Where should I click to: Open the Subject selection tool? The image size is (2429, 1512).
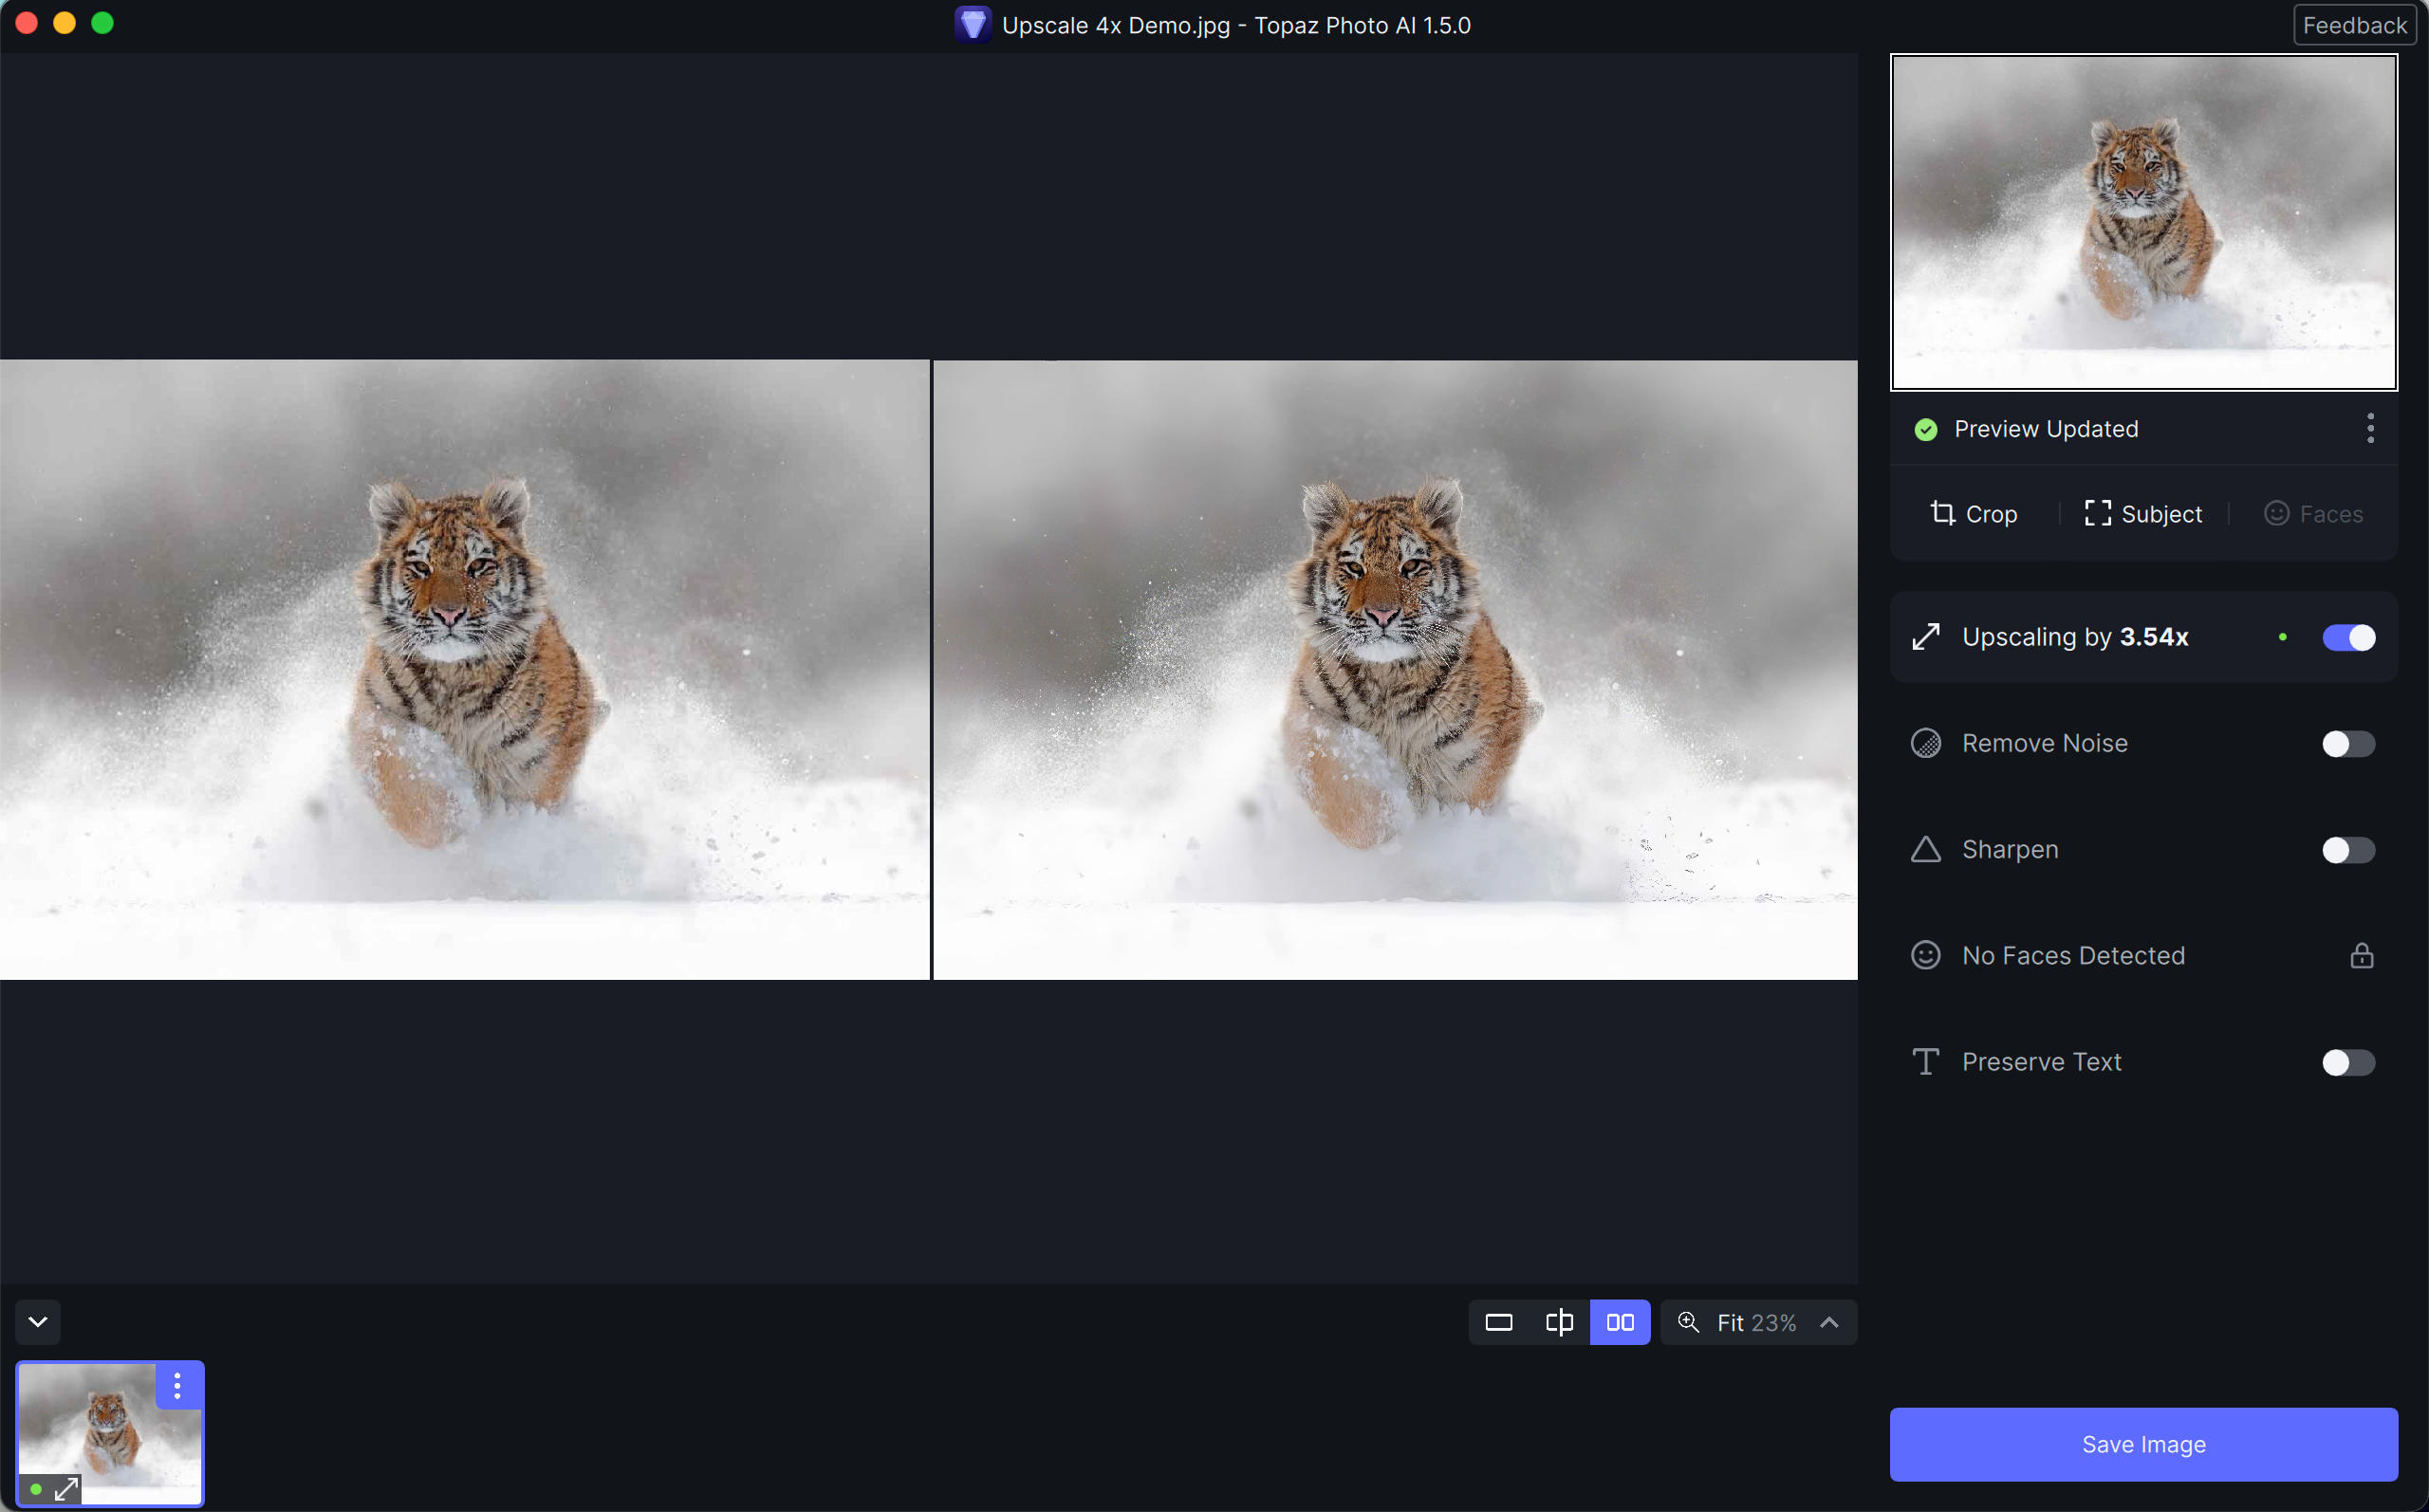coord(2143,514)
